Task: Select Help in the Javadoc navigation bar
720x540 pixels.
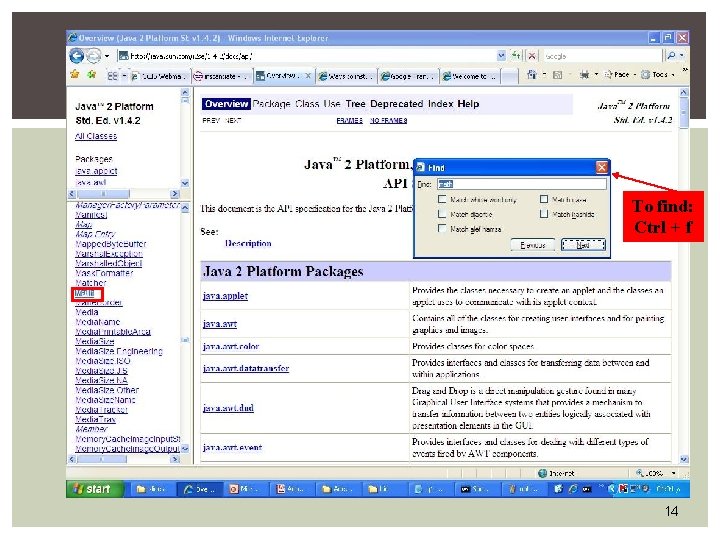Action: coord(468,104)
